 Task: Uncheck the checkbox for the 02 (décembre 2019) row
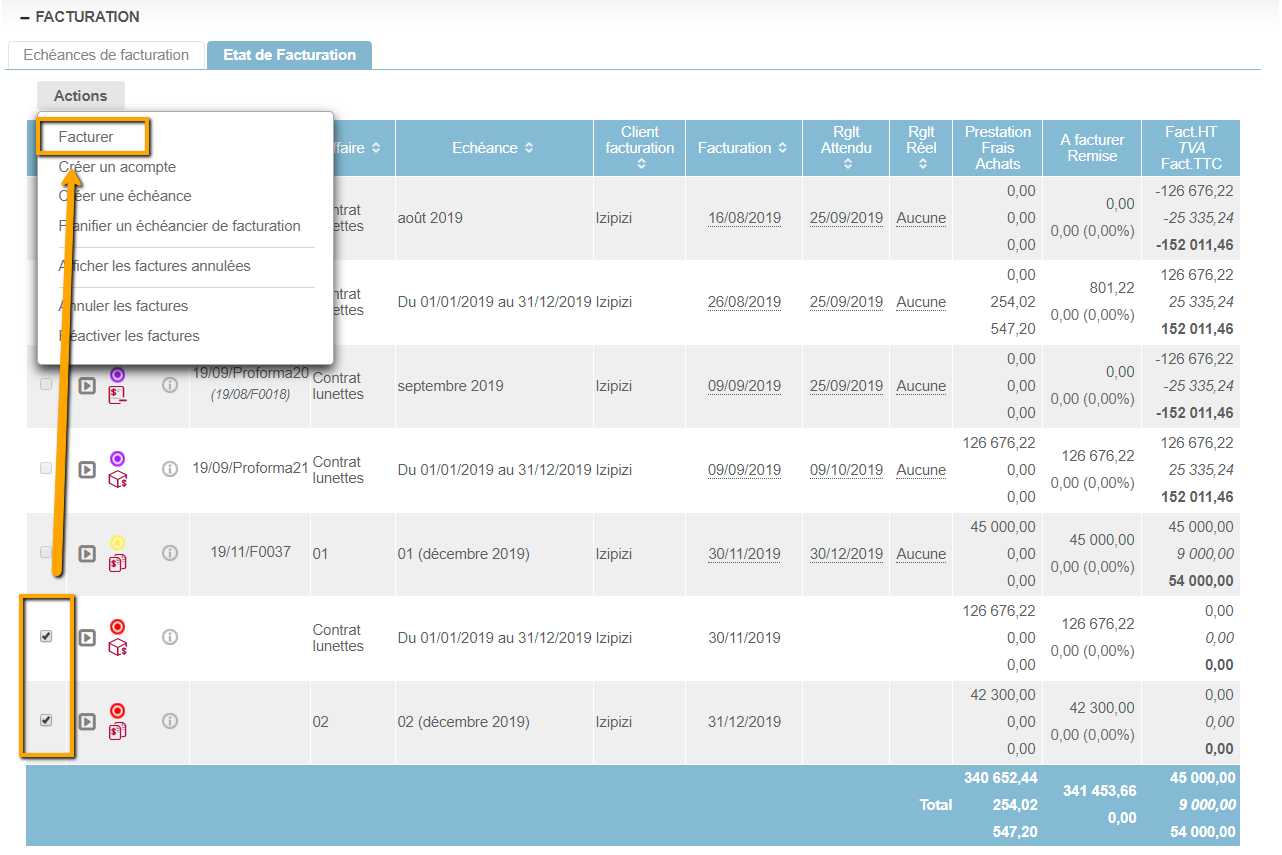coord(46,720)
